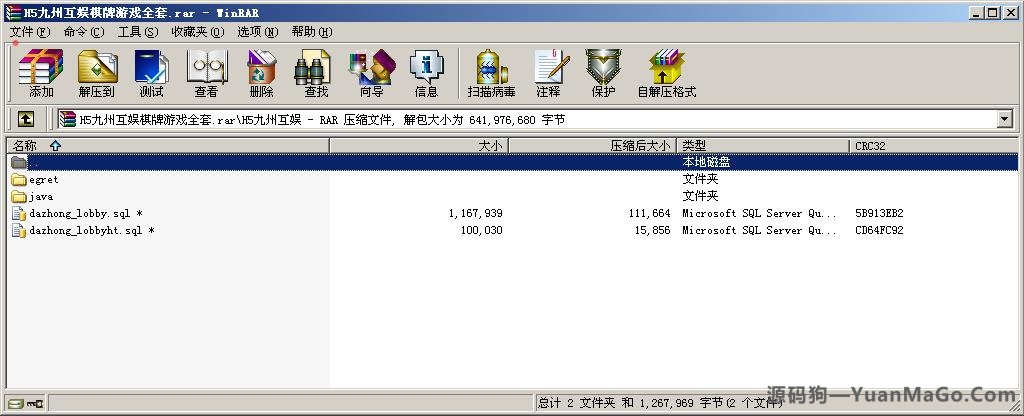Click size value 100,030
Image resolution: width=1024 pixels, height=416 pixels.
[481, 231]
